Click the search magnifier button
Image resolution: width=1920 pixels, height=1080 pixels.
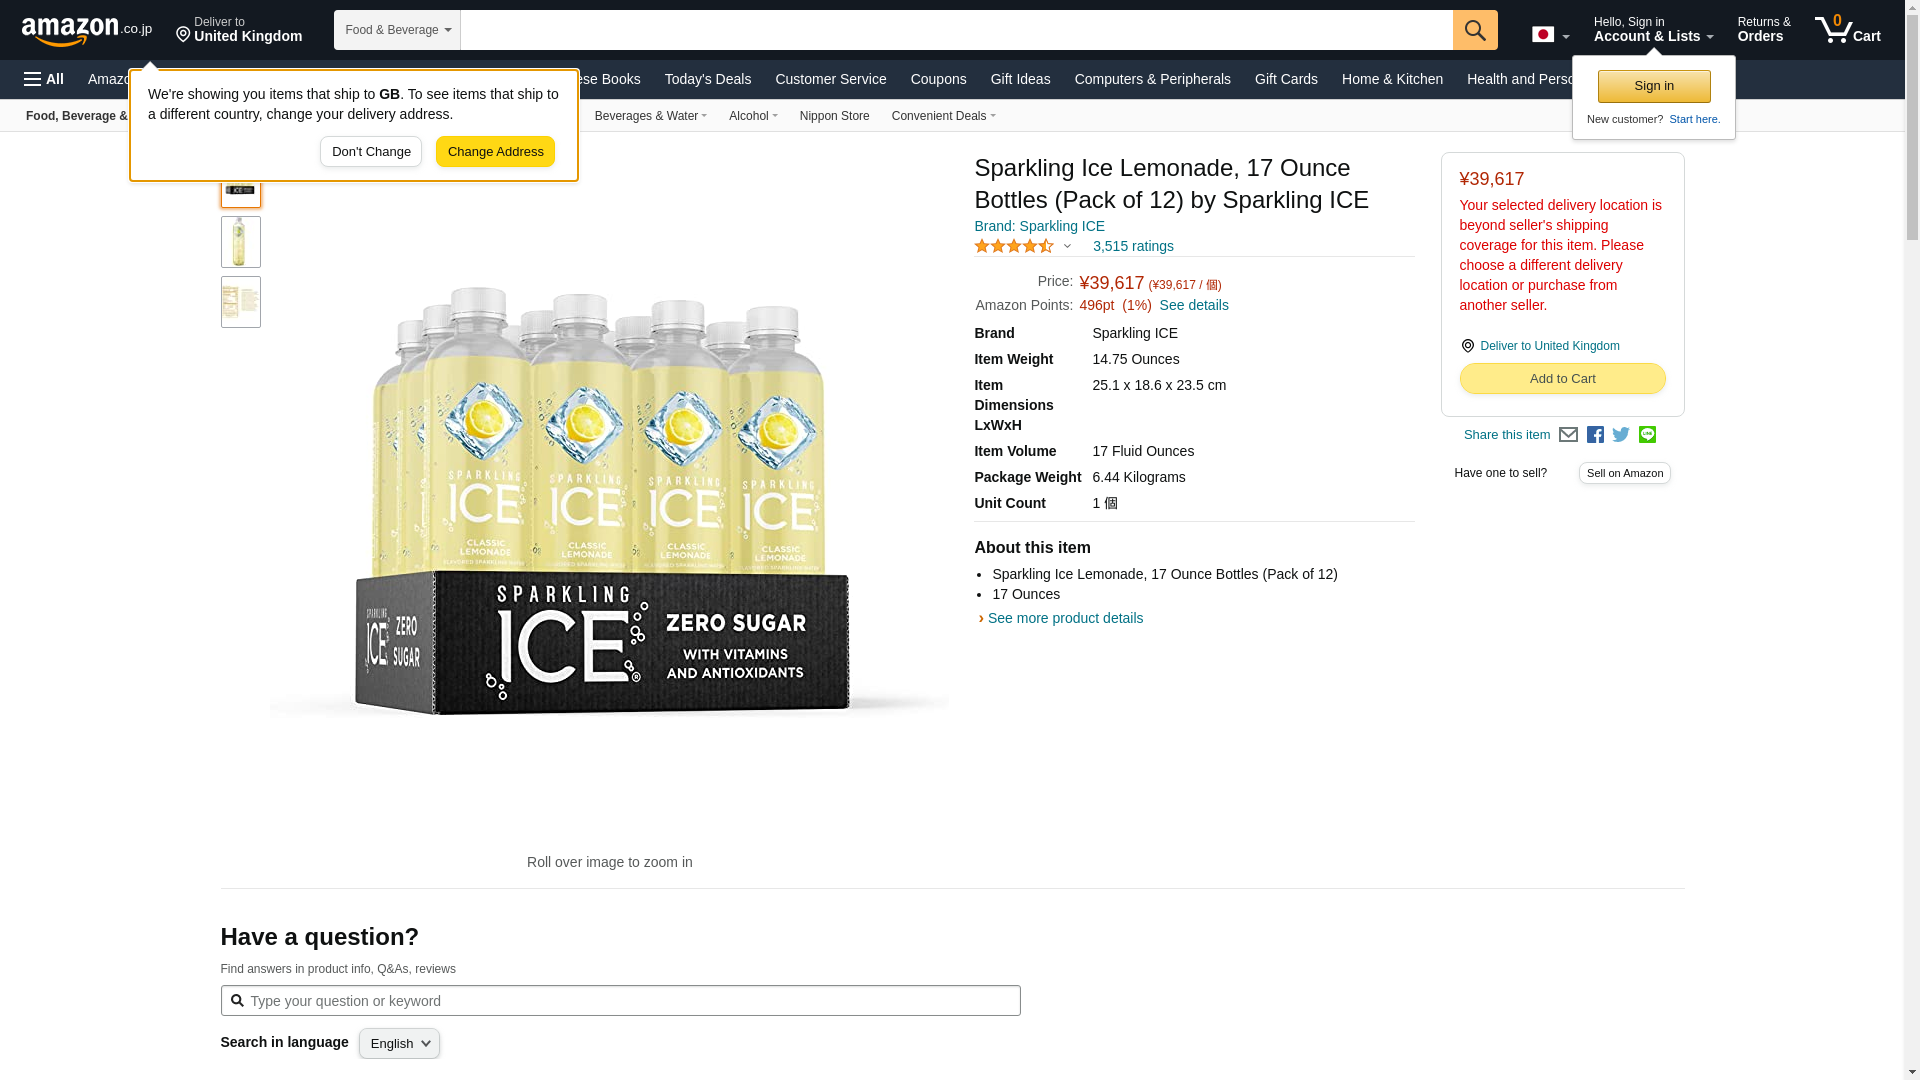[1475, 30]
